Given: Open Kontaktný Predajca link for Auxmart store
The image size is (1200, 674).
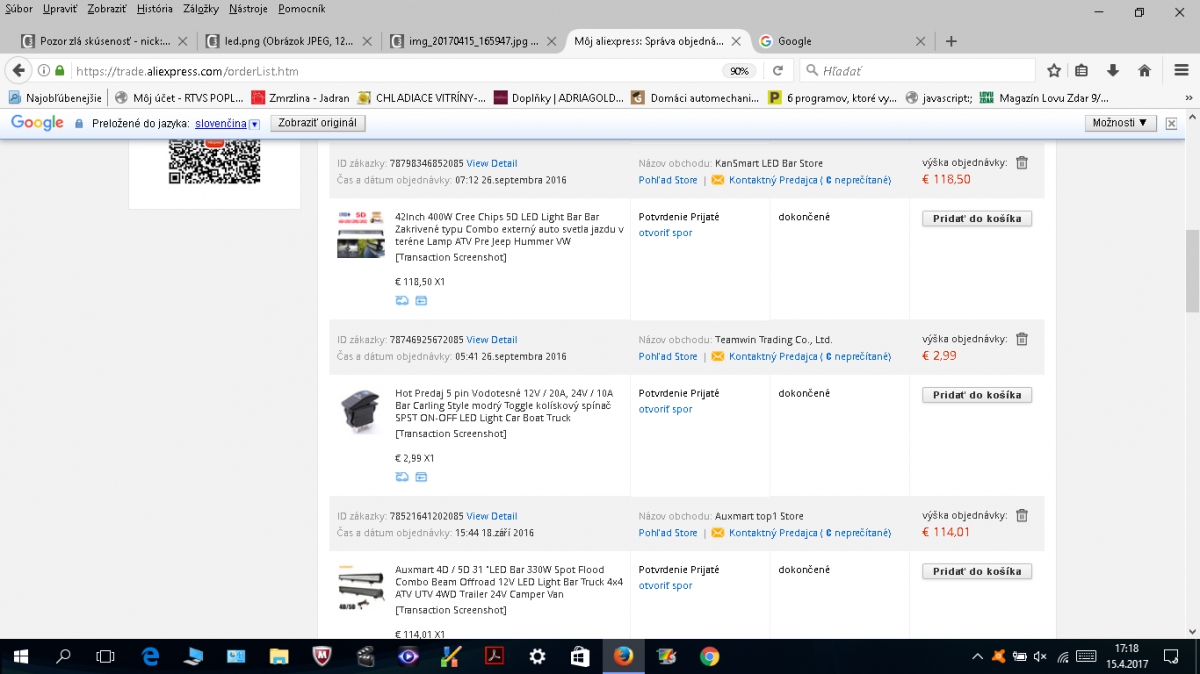Looking at the screenshot, I should (x=810, y=533).
